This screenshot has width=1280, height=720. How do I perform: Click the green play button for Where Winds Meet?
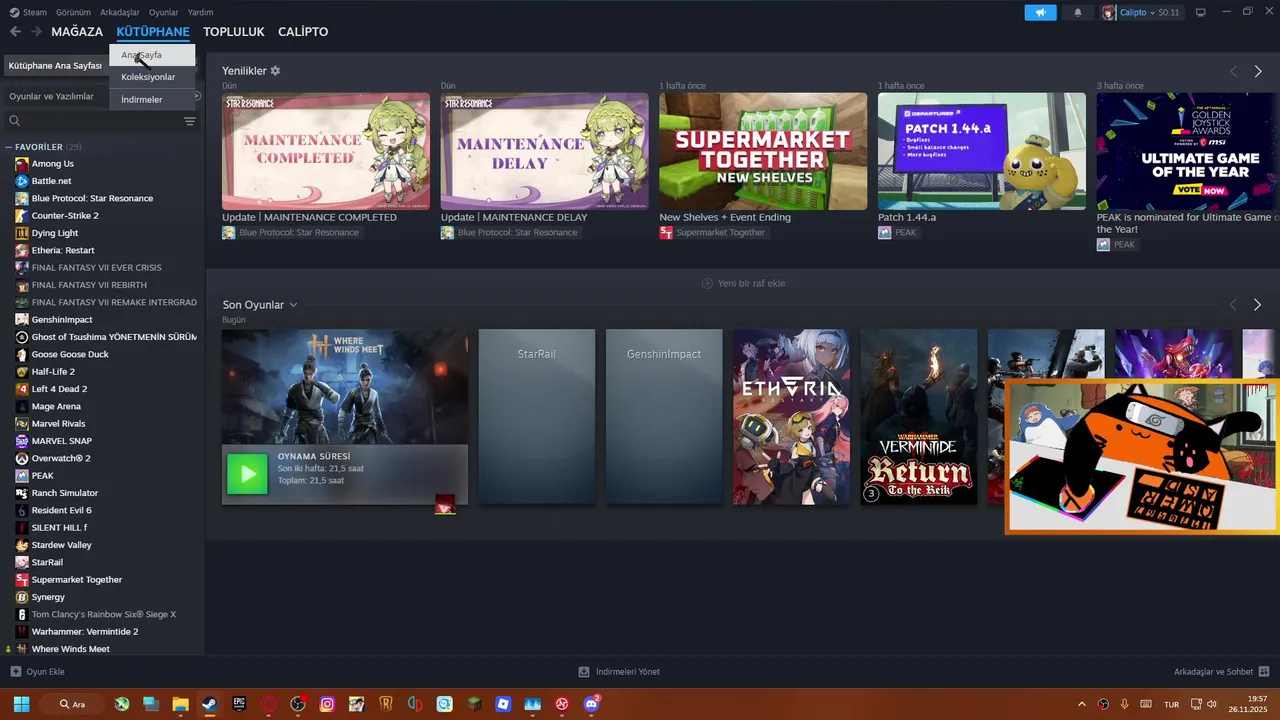coord(247,474)
